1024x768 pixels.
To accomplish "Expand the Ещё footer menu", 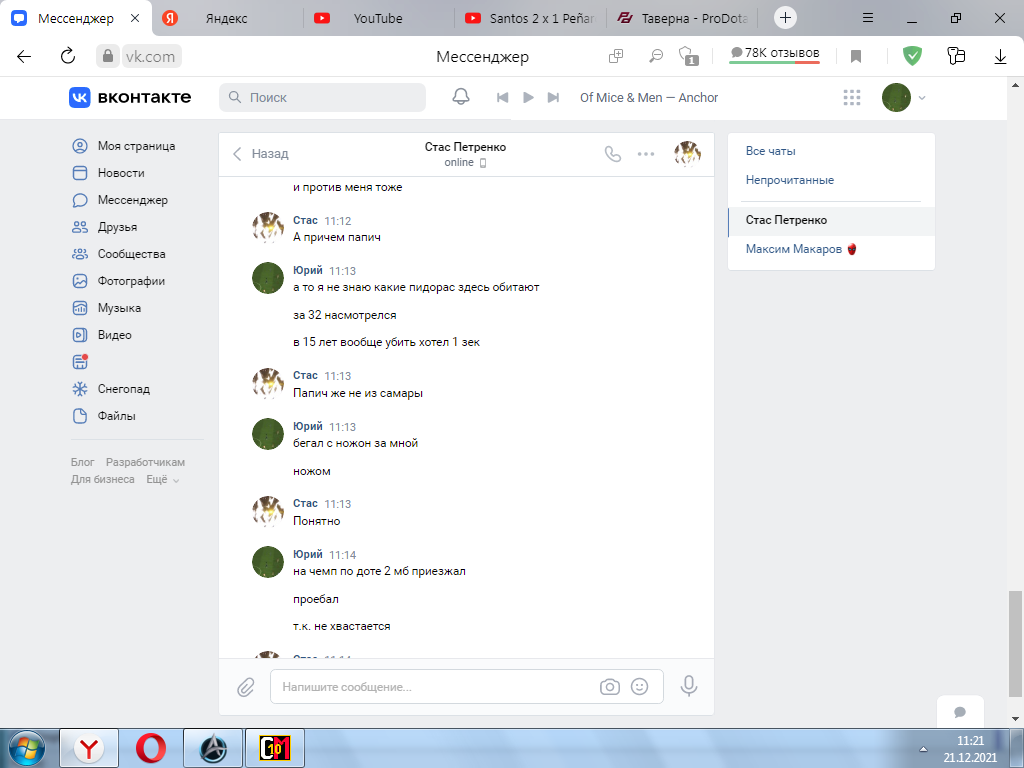I will point(162,480).
